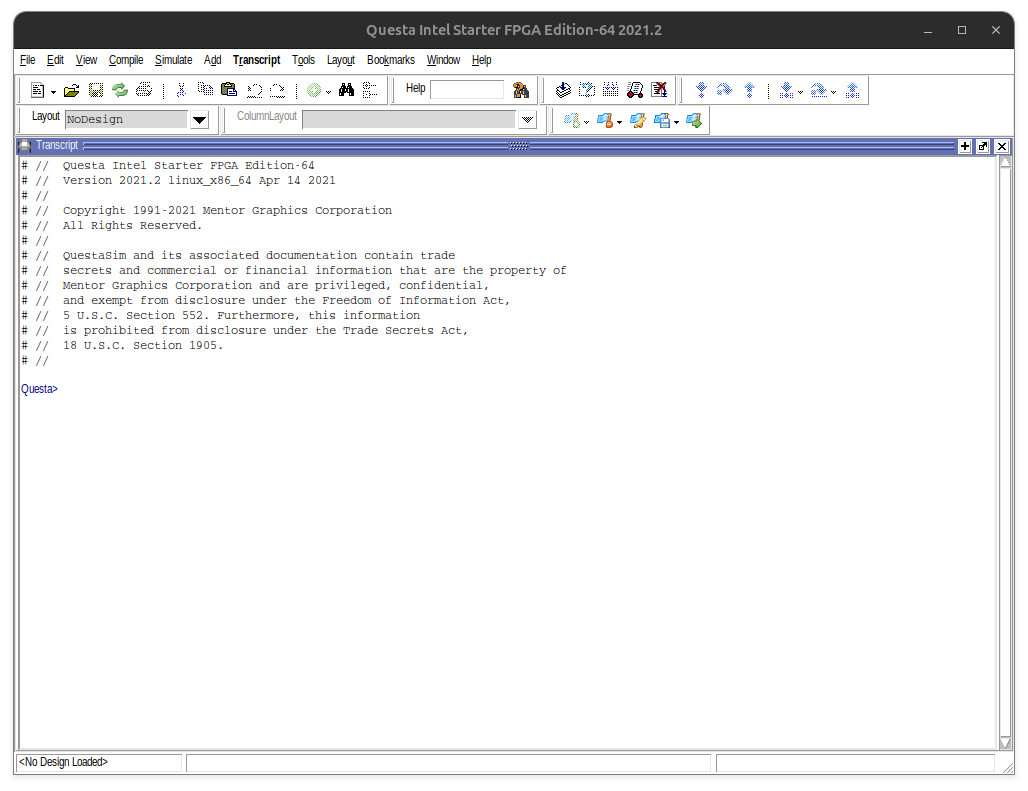Screen dimensions: 1028x791
Task: Undock the Transcript pane
Action: (x=983, y=146)
